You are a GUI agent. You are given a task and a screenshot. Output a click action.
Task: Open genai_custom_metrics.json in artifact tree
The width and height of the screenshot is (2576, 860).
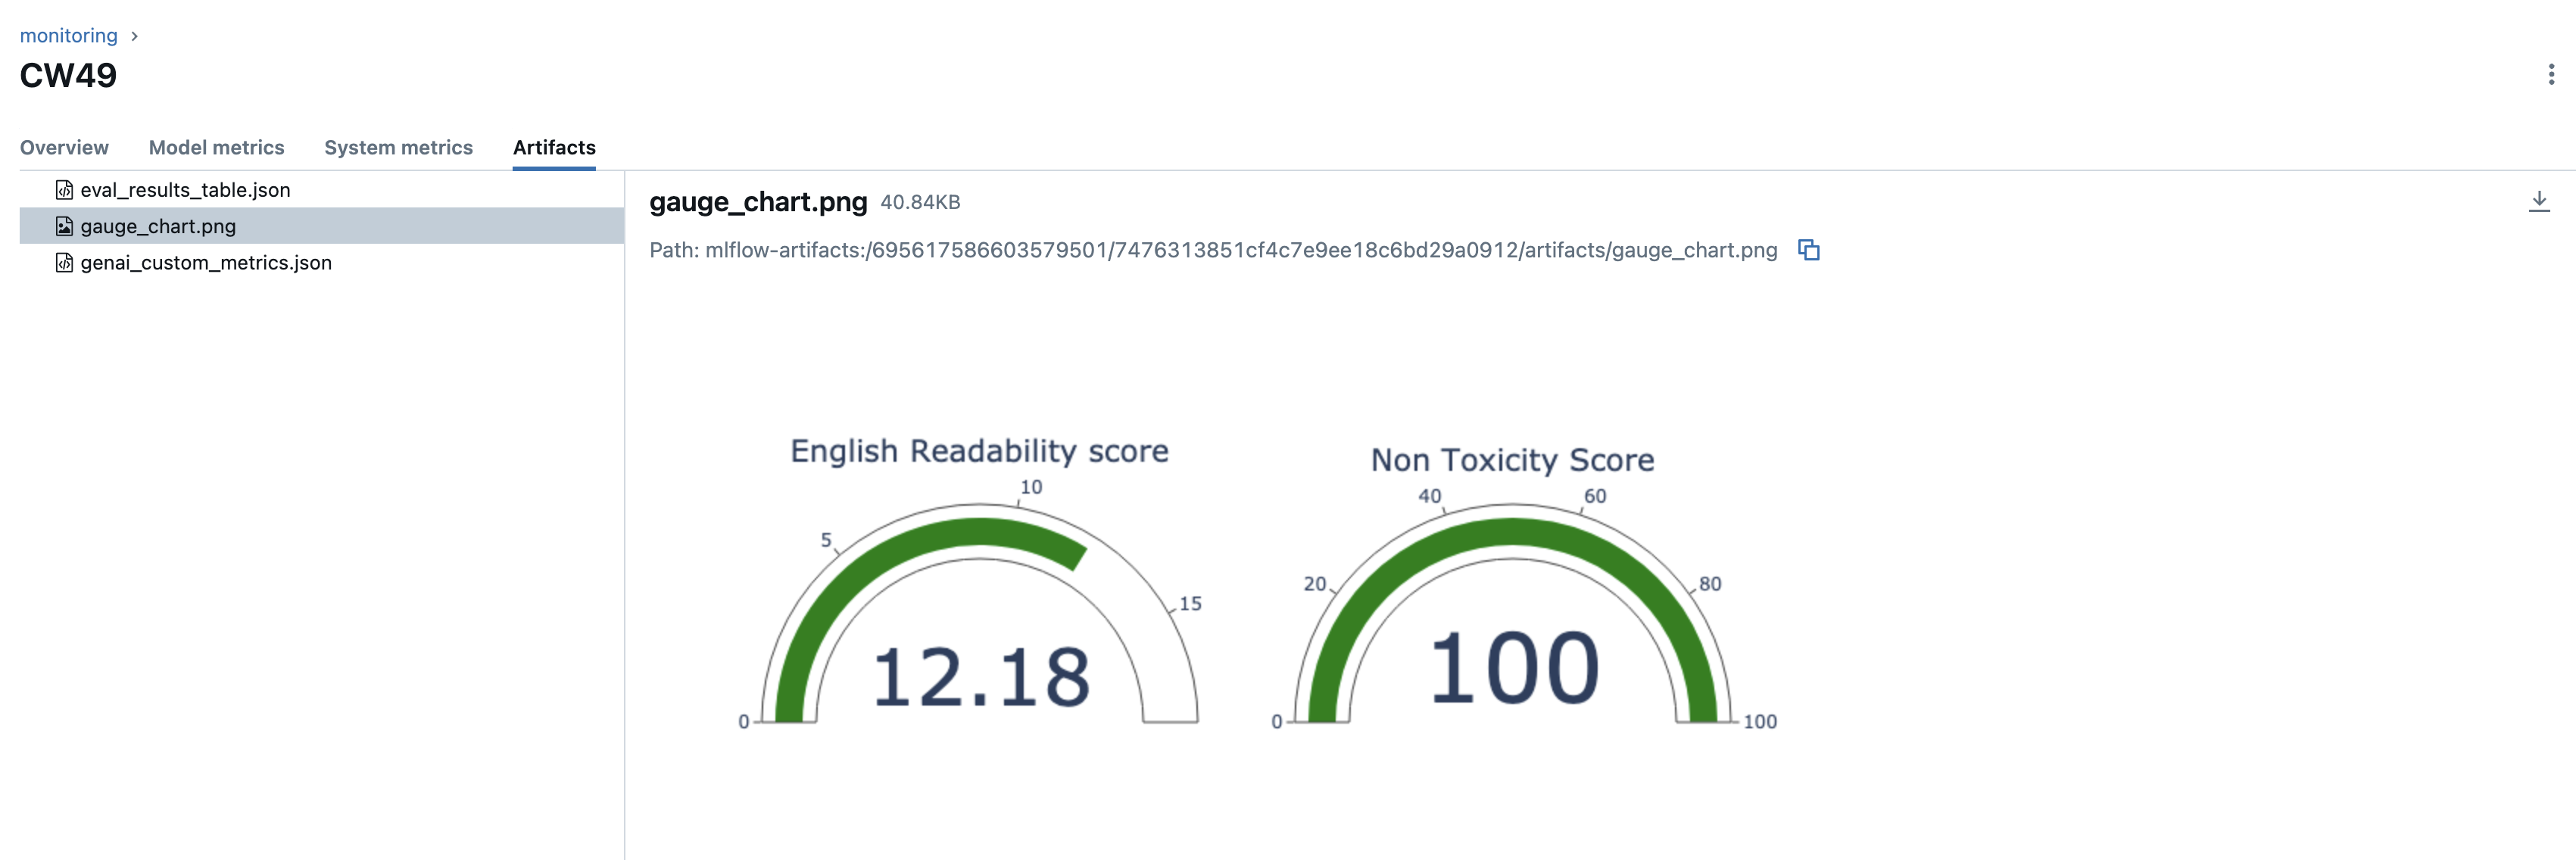206,263
